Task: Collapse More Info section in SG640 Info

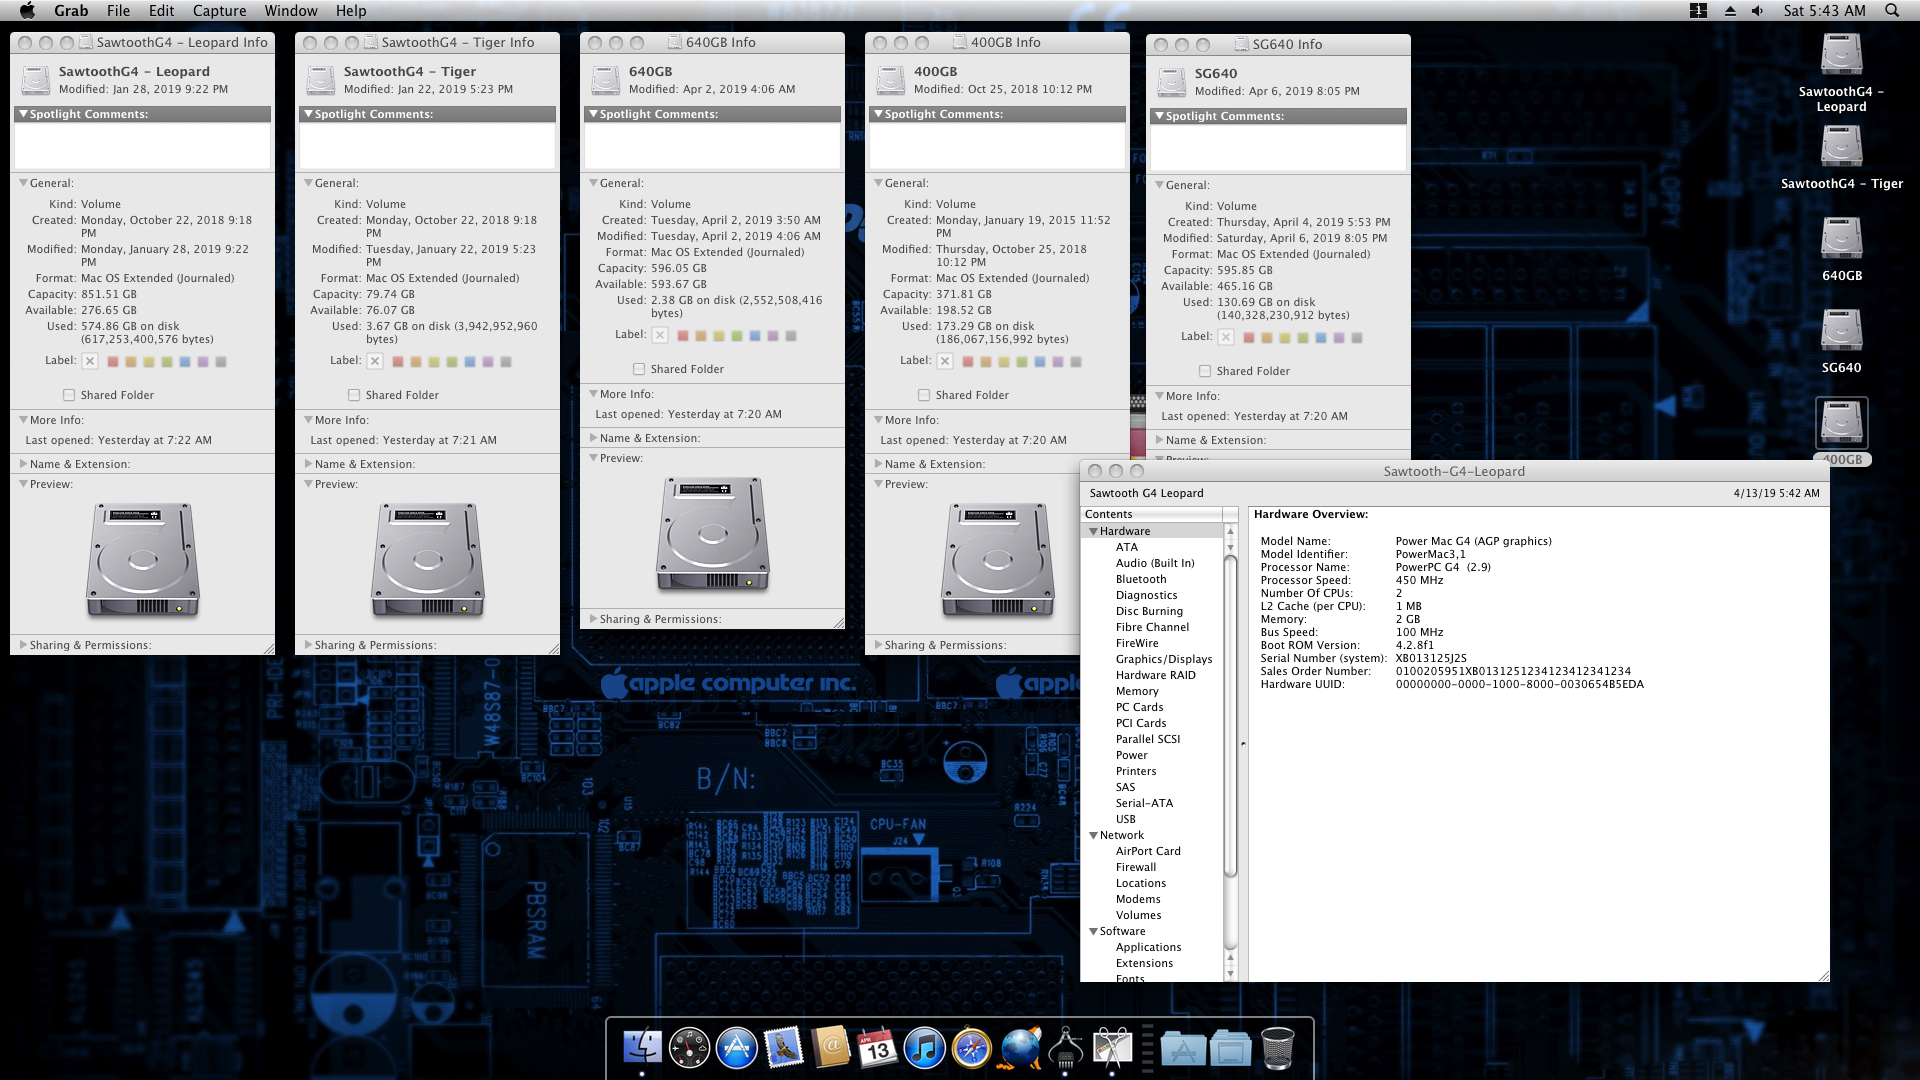Action: coord(1159,396)
